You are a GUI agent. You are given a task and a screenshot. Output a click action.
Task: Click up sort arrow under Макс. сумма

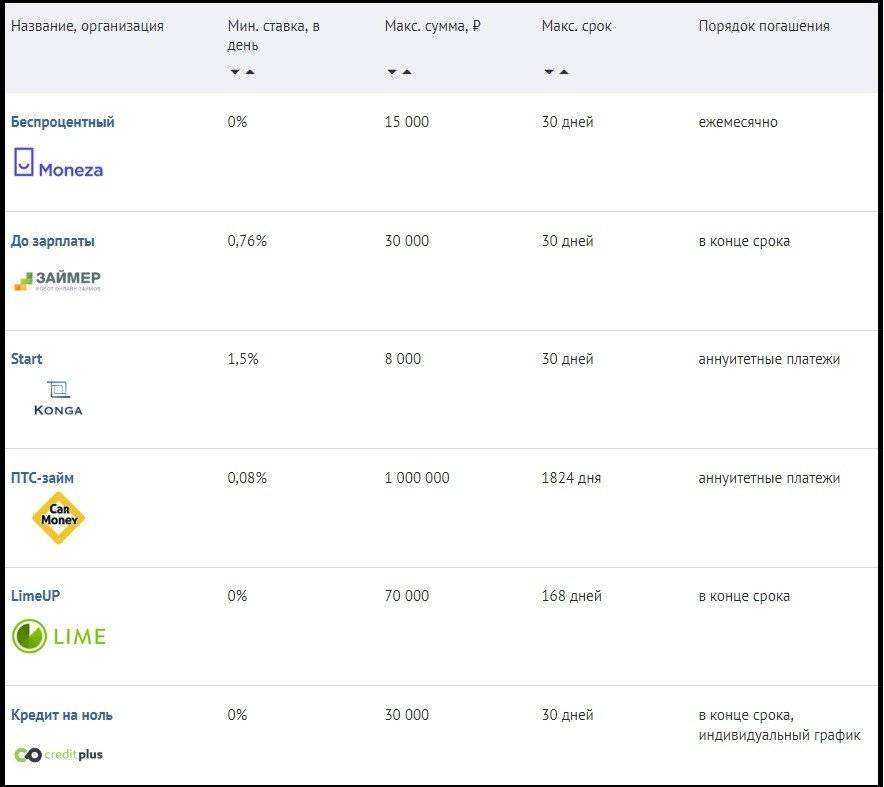pyautogui.click(x=407, y=72)
